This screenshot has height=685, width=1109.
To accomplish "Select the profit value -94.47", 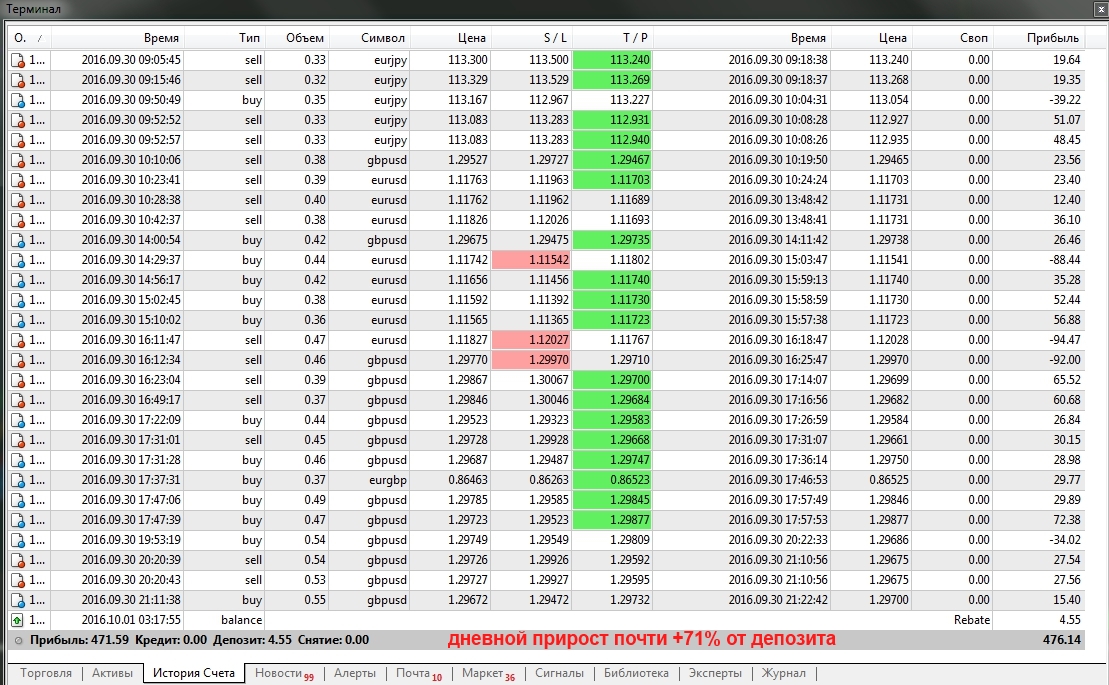I will coord(1064,340).
